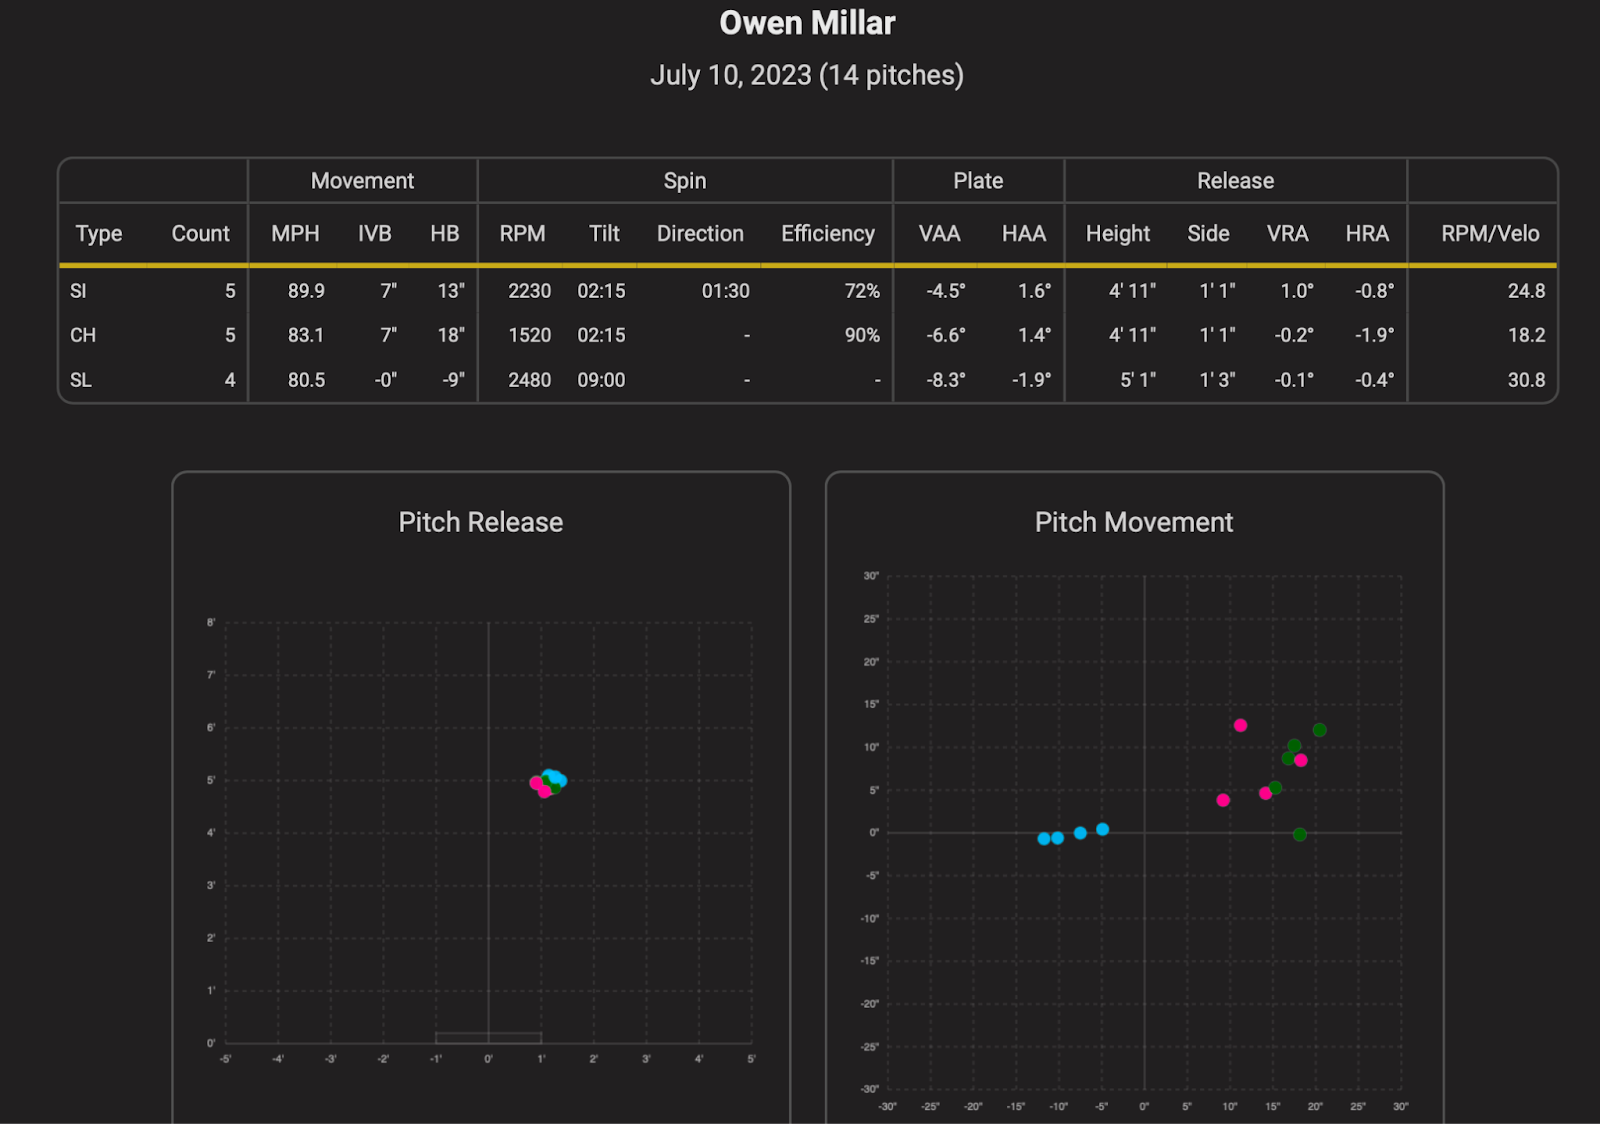The height and width of the screenshot is (1124, 1600).
Task: Click the SL RPM/Velo value 30.8
Action: (x=1526, y=380)
